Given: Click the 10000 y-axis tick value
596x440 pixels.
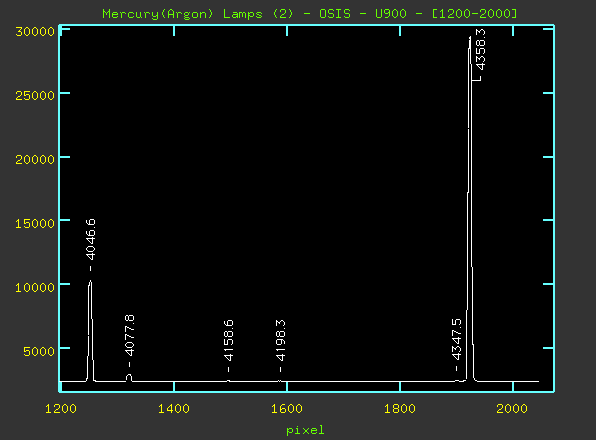Looking at the screenshot, I should click(x=35, y=287).
